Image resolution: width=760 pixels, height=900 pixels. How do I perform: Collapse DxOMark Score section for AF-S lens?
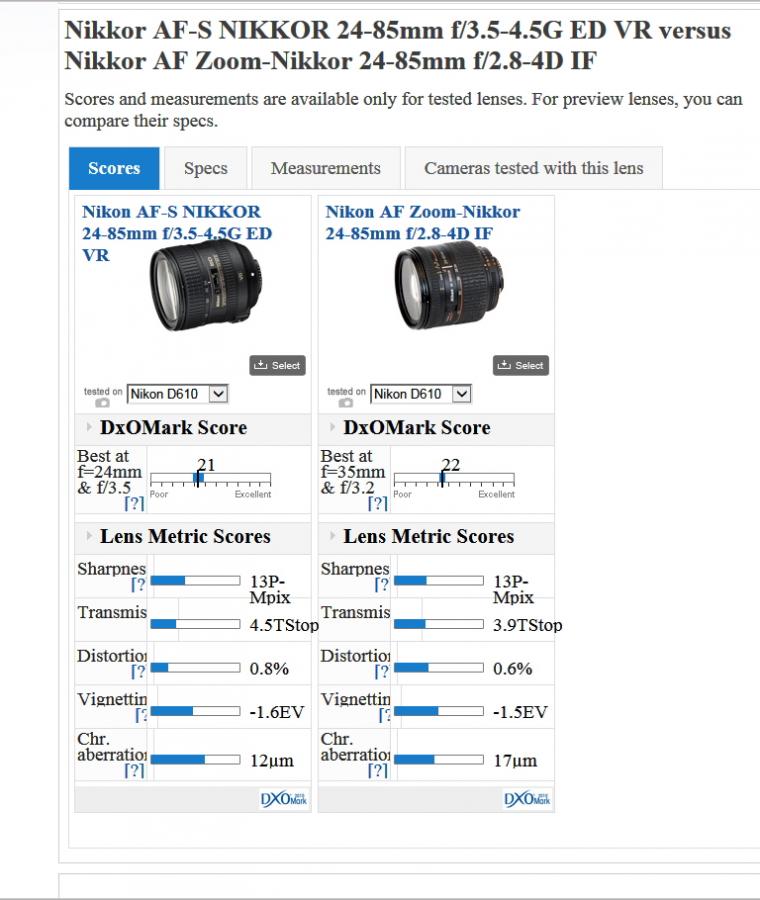89,427
